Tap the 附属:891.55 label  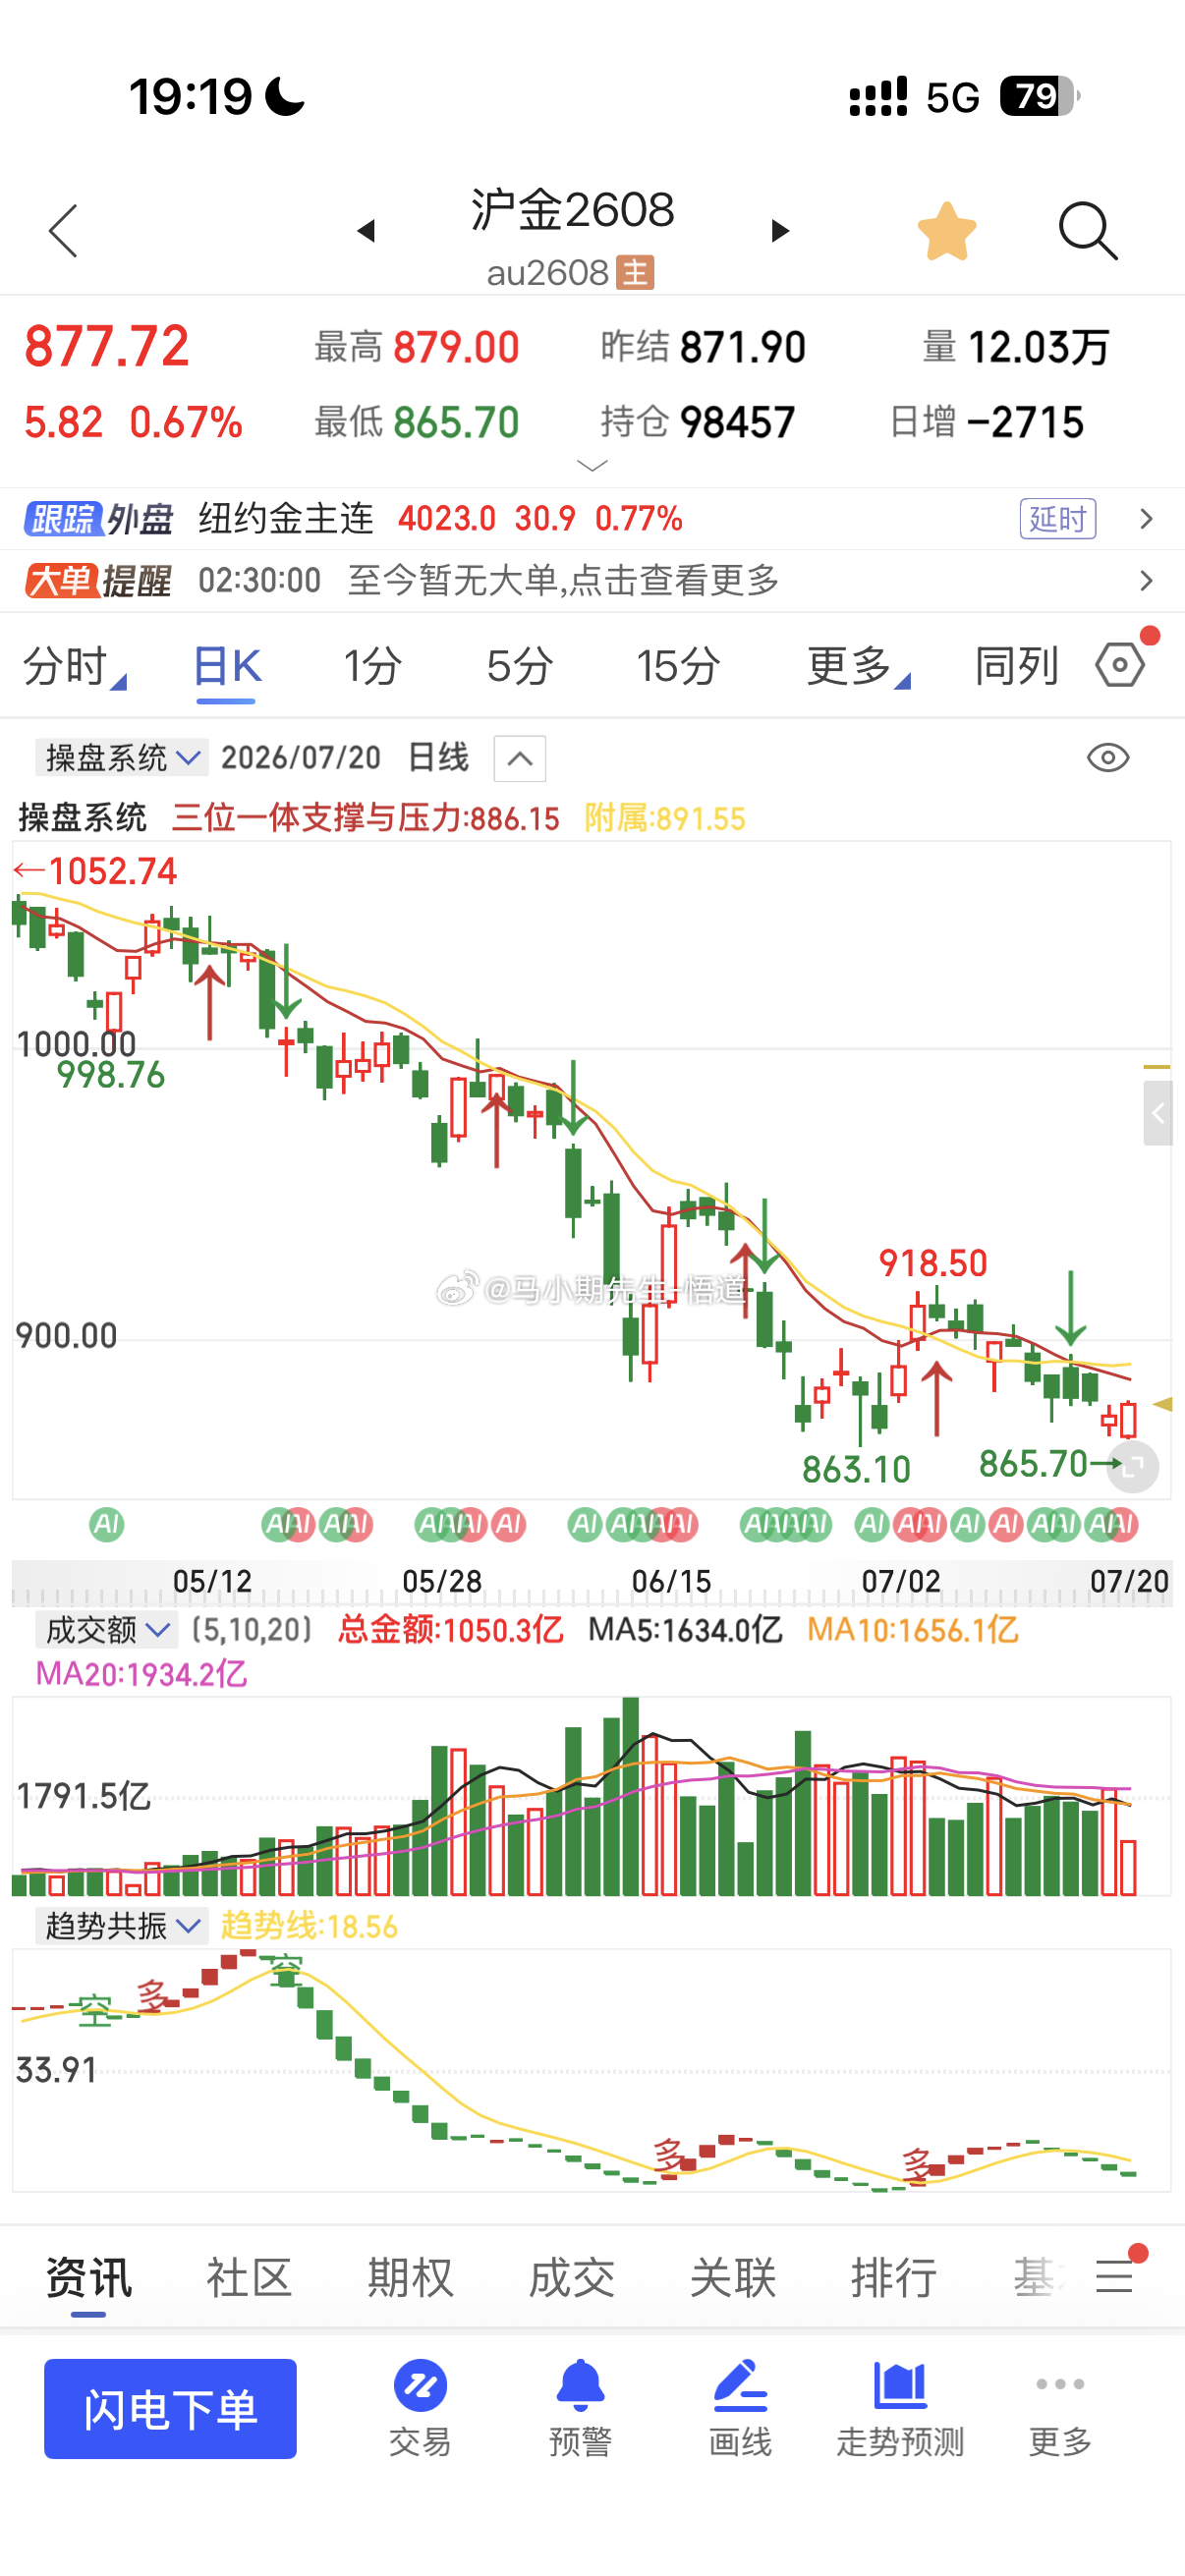666,819
